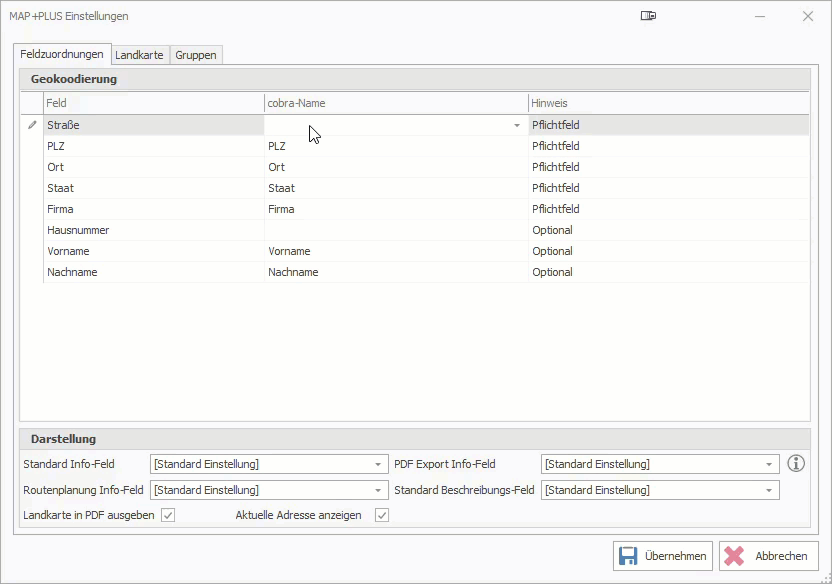This screenshot has width=832, height=584.
Task: Click the cobra-Name cell with value Firma
Action: pyautogui.click(x=396, y=209)
